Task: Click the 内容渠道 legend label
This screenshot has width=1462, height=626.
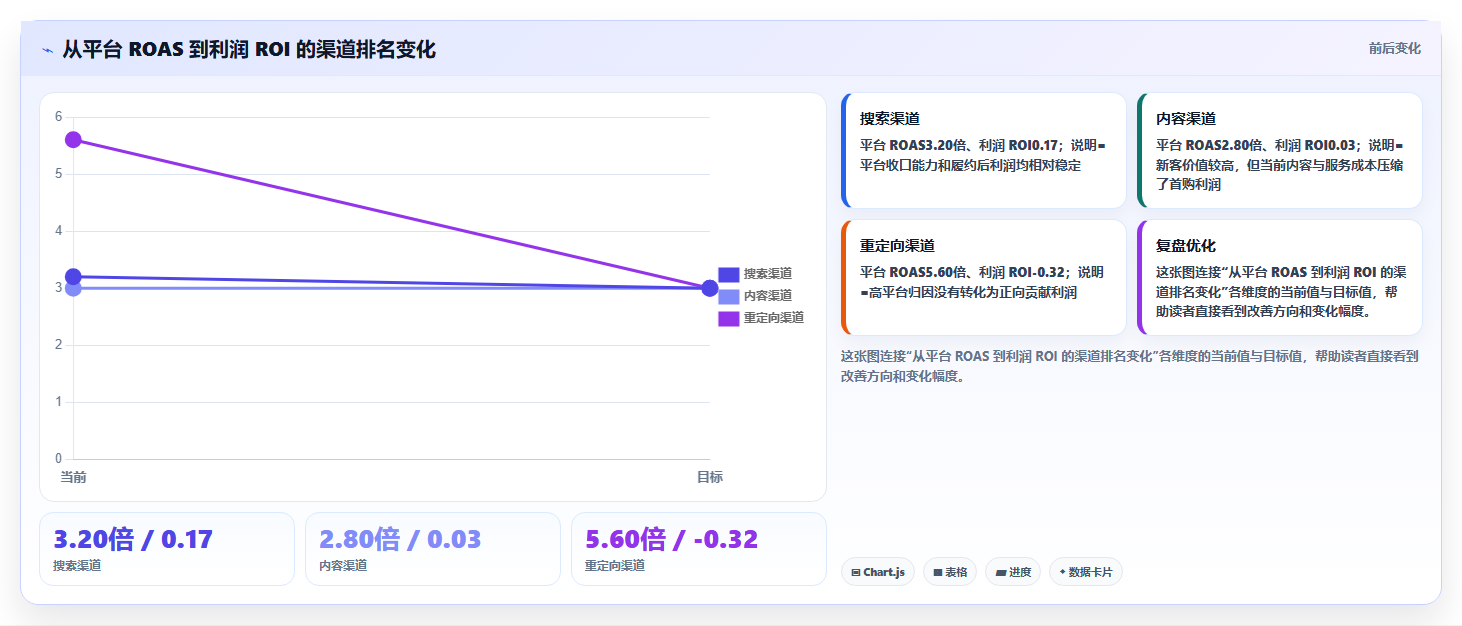Action: 768,296
